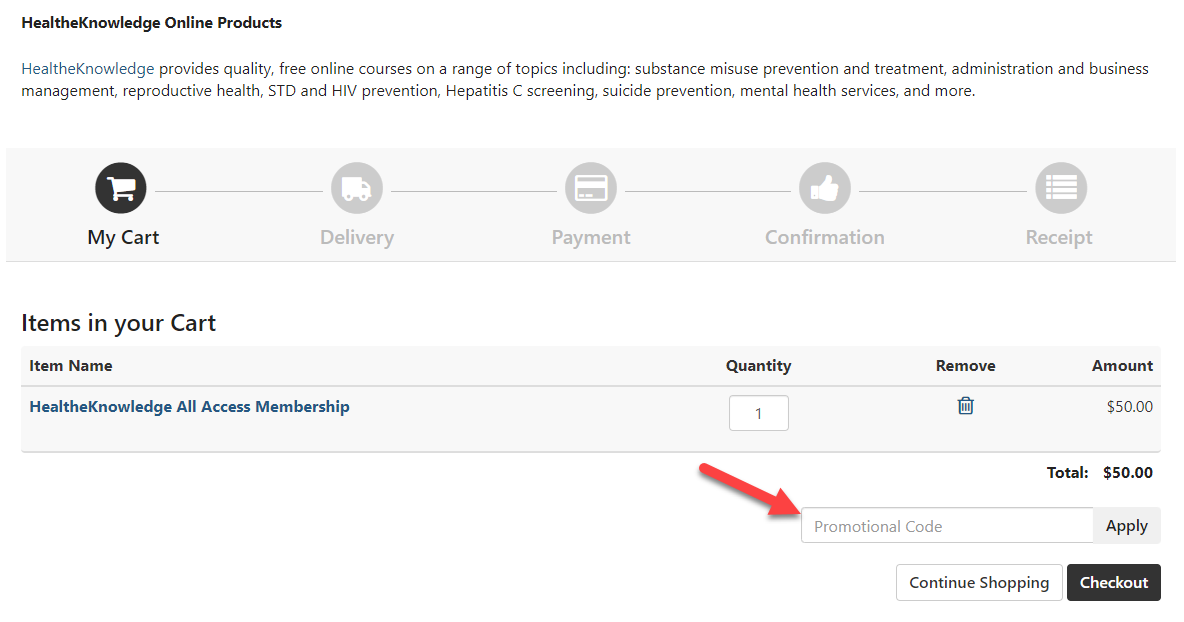
Task: Focus the Quantity input box
Action: pyautogui.click(x=758, y=413)
